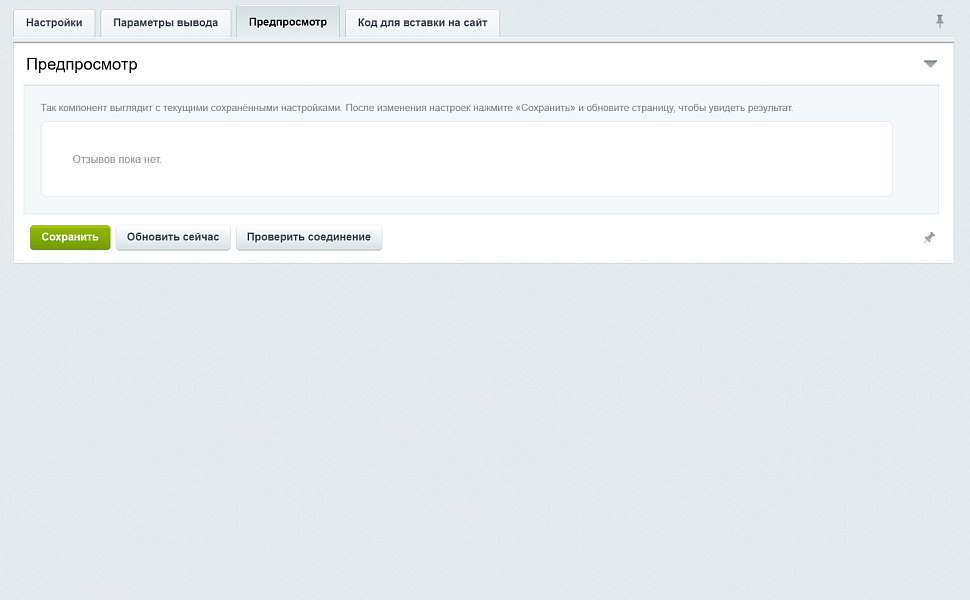
Task: Click the Обновить сейчас button
Action: (x=173, y=238)
